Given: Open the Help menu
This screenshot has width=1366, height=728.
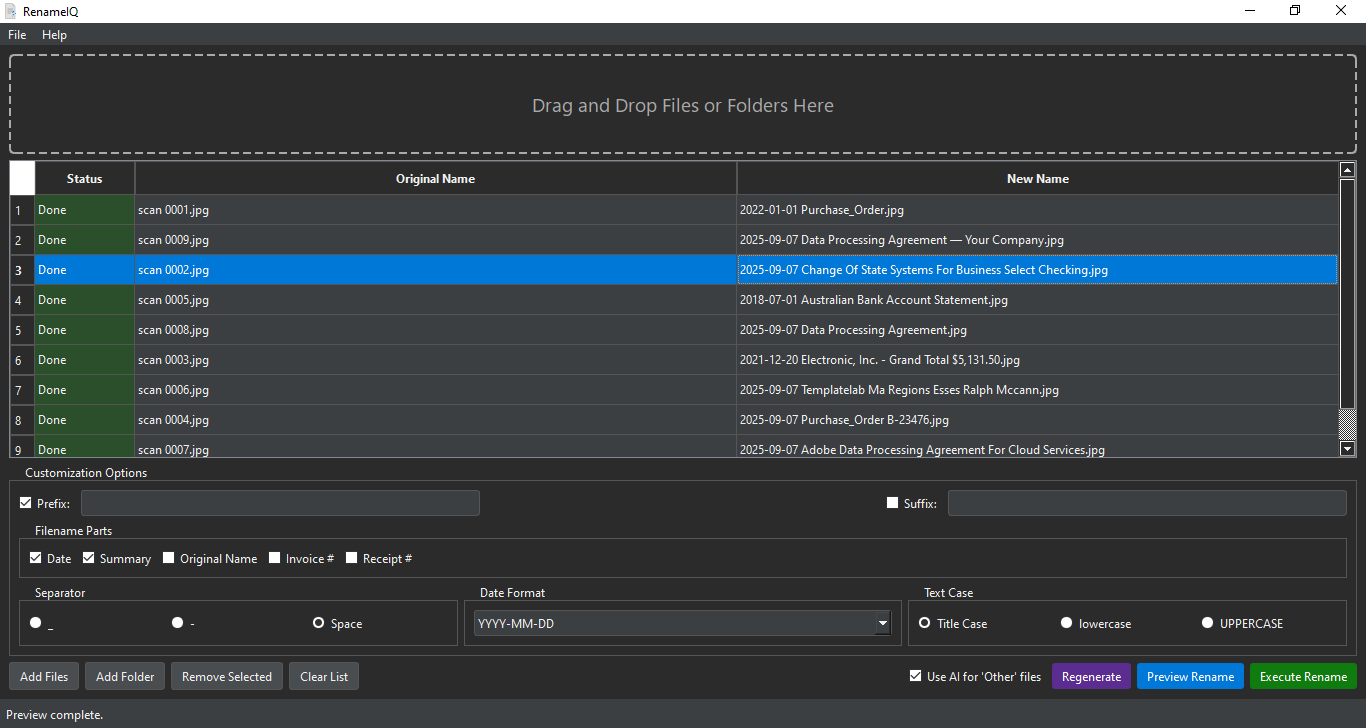Looking at the screenshot, I should 54,35.
